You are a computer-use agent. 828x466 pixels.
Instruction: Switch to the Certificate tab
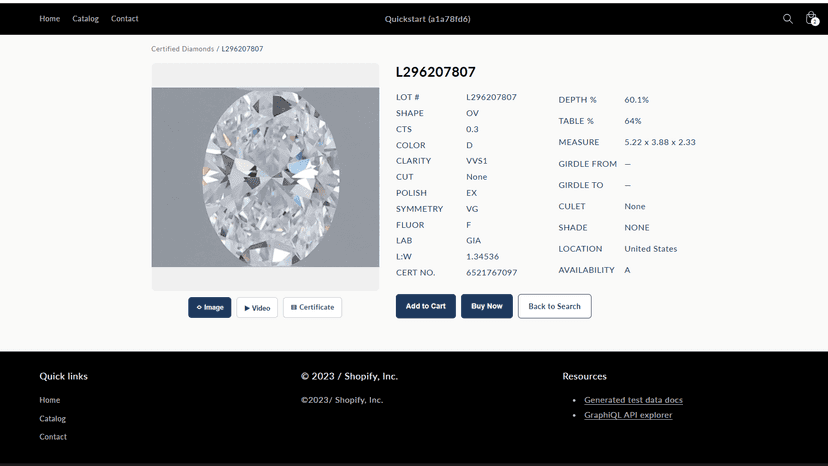coord(313,307)
